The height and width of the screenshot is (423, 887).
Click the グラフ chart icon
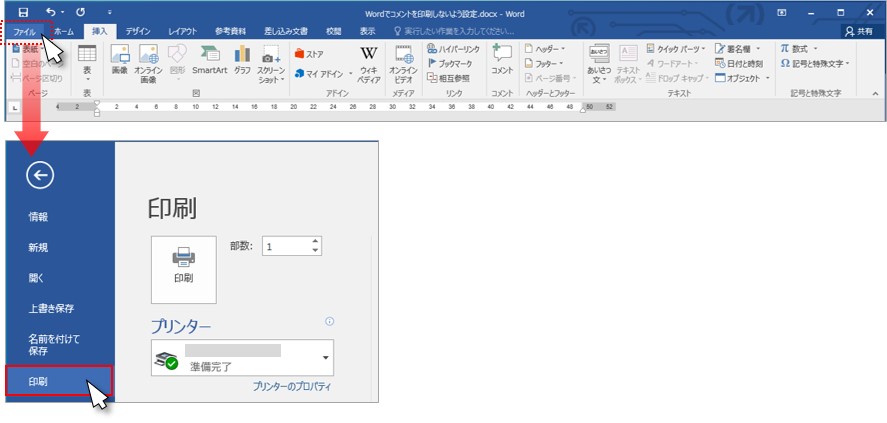click(x=242, y=59)
